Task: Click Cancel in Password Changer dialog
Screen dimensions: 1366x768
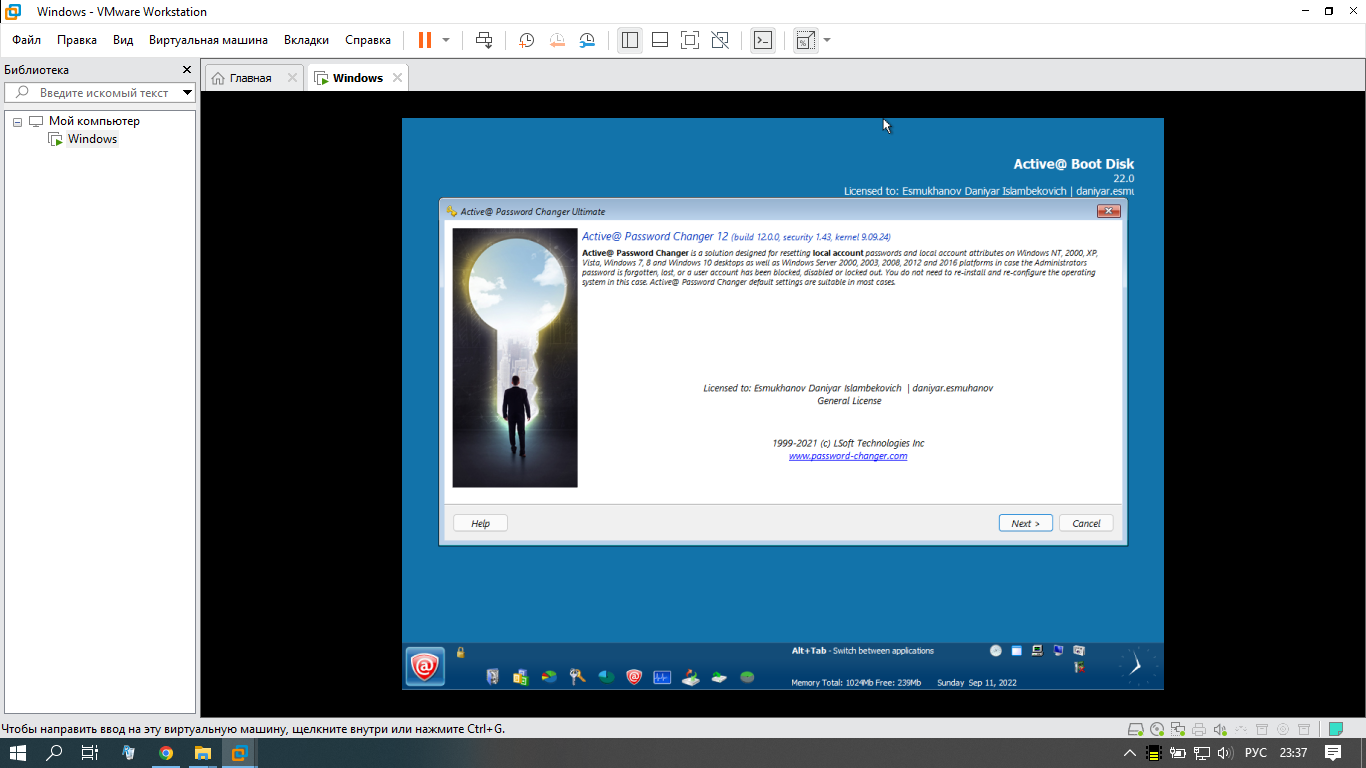Action: click(1086, 523)
